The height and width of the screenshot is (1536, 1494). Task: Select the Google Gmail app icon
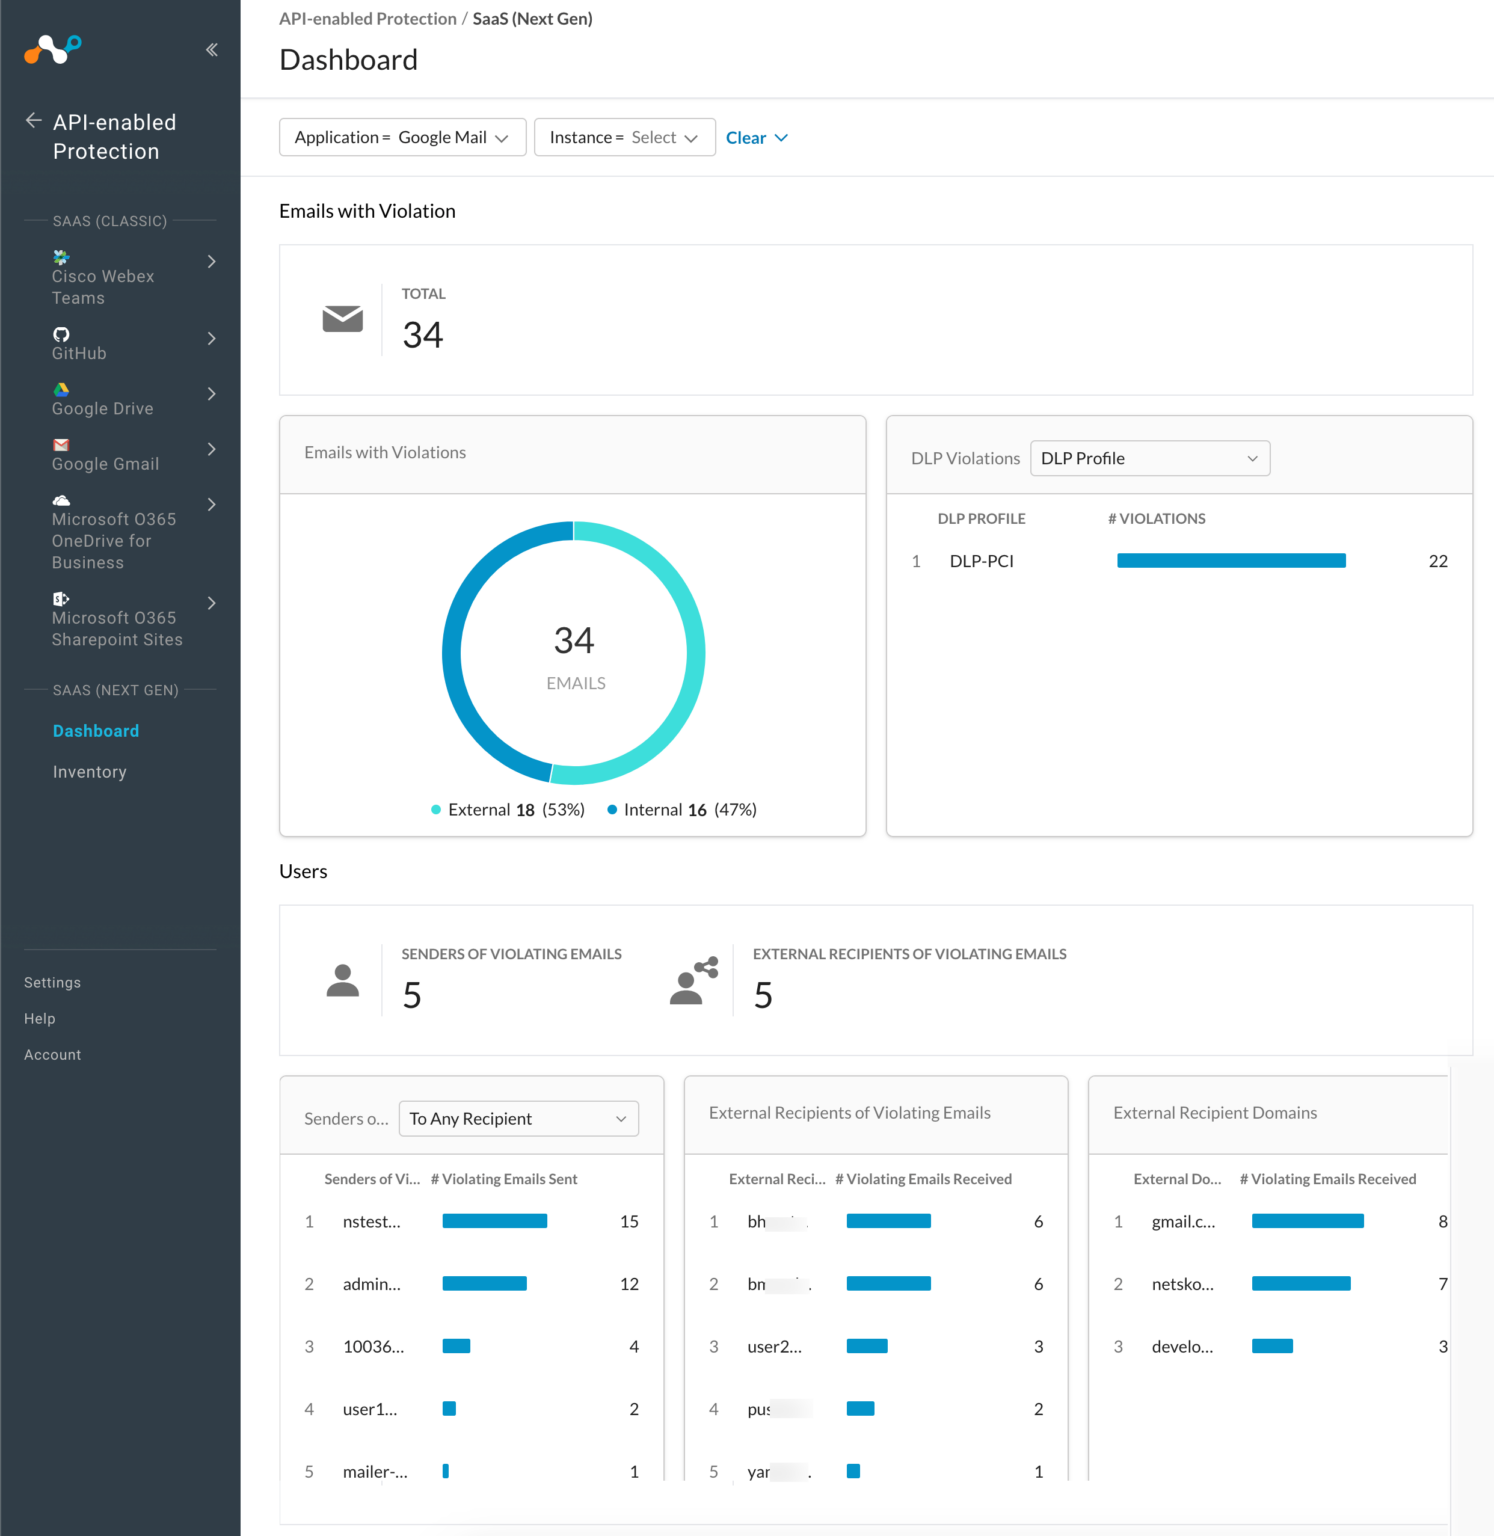pyautogui.click(x=61, y=444)
